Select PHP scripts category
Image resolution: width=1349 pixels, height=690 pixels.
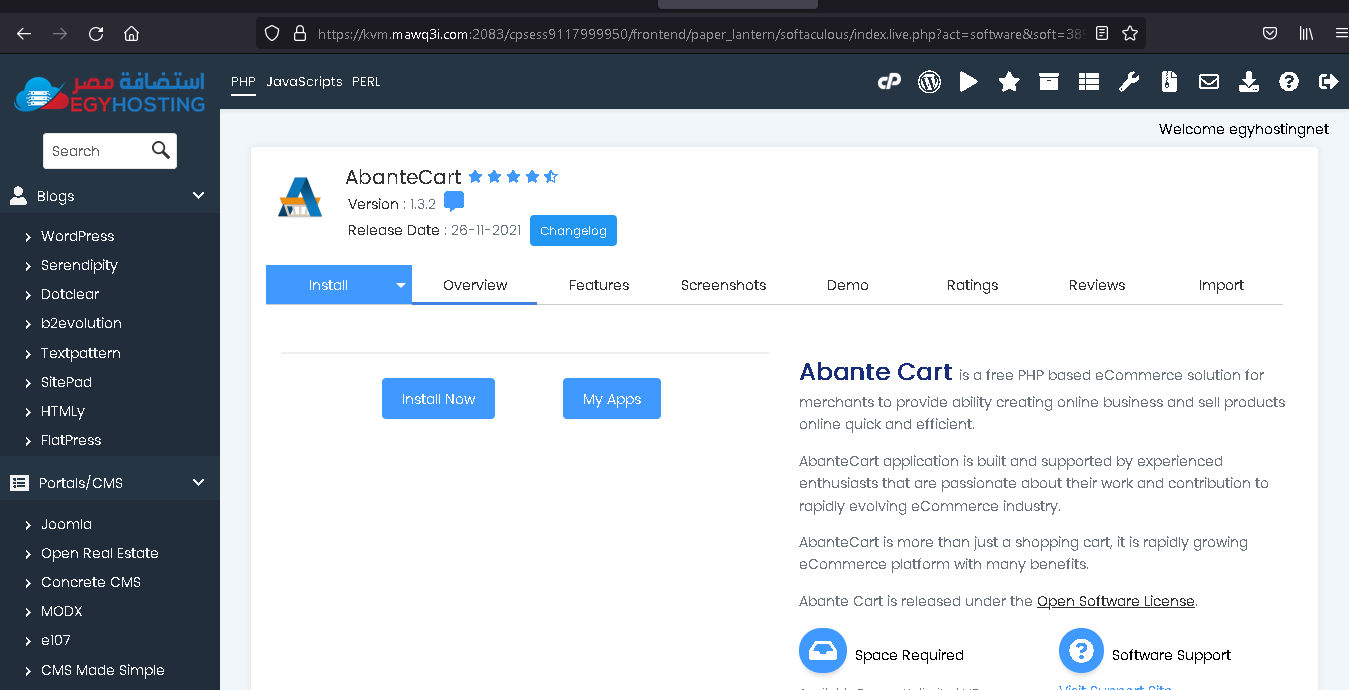(x=243, y=82)
